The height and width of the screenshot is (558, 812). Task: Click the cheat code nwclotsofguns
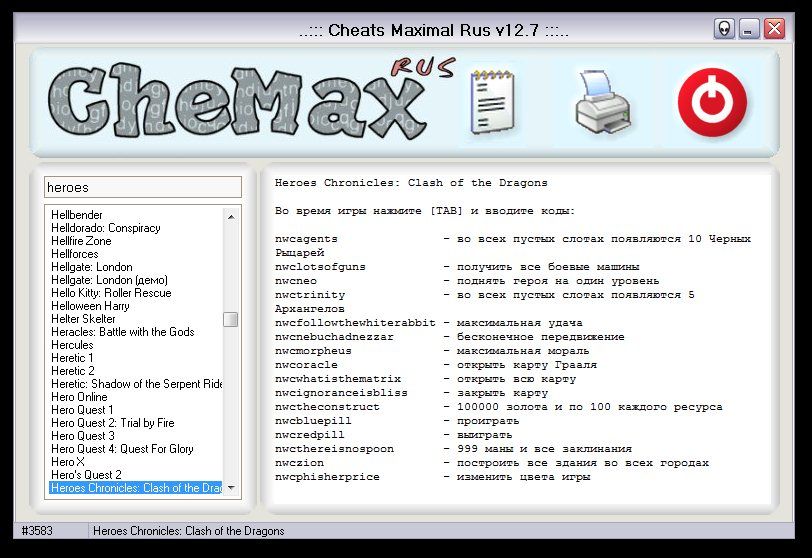[320, 267]
